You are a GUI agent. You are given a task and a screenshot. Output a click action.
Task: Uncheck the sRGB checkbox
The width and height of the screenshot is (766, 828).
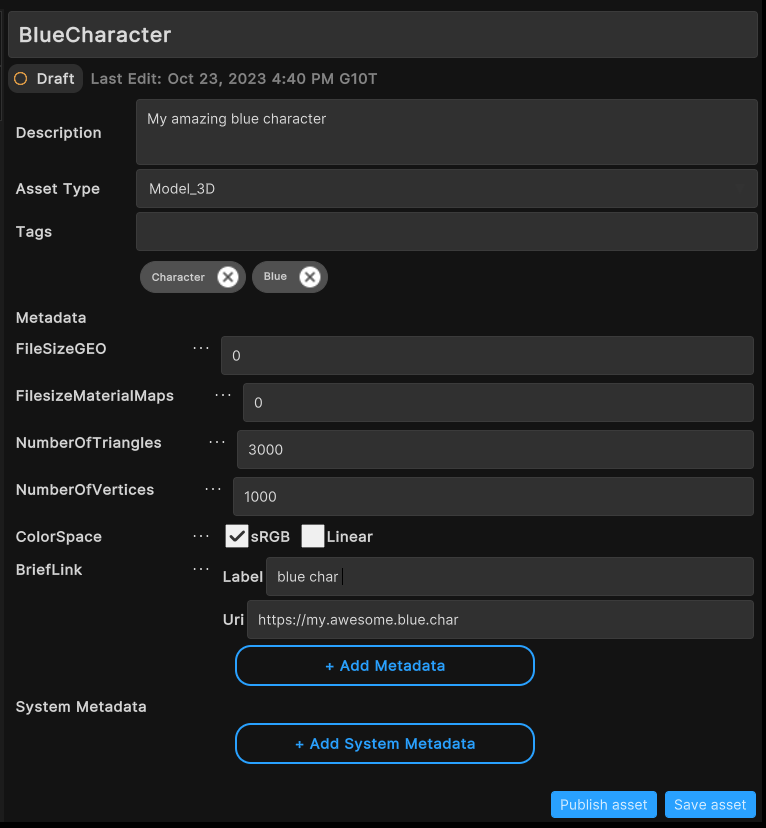click(x=236, y=536)
